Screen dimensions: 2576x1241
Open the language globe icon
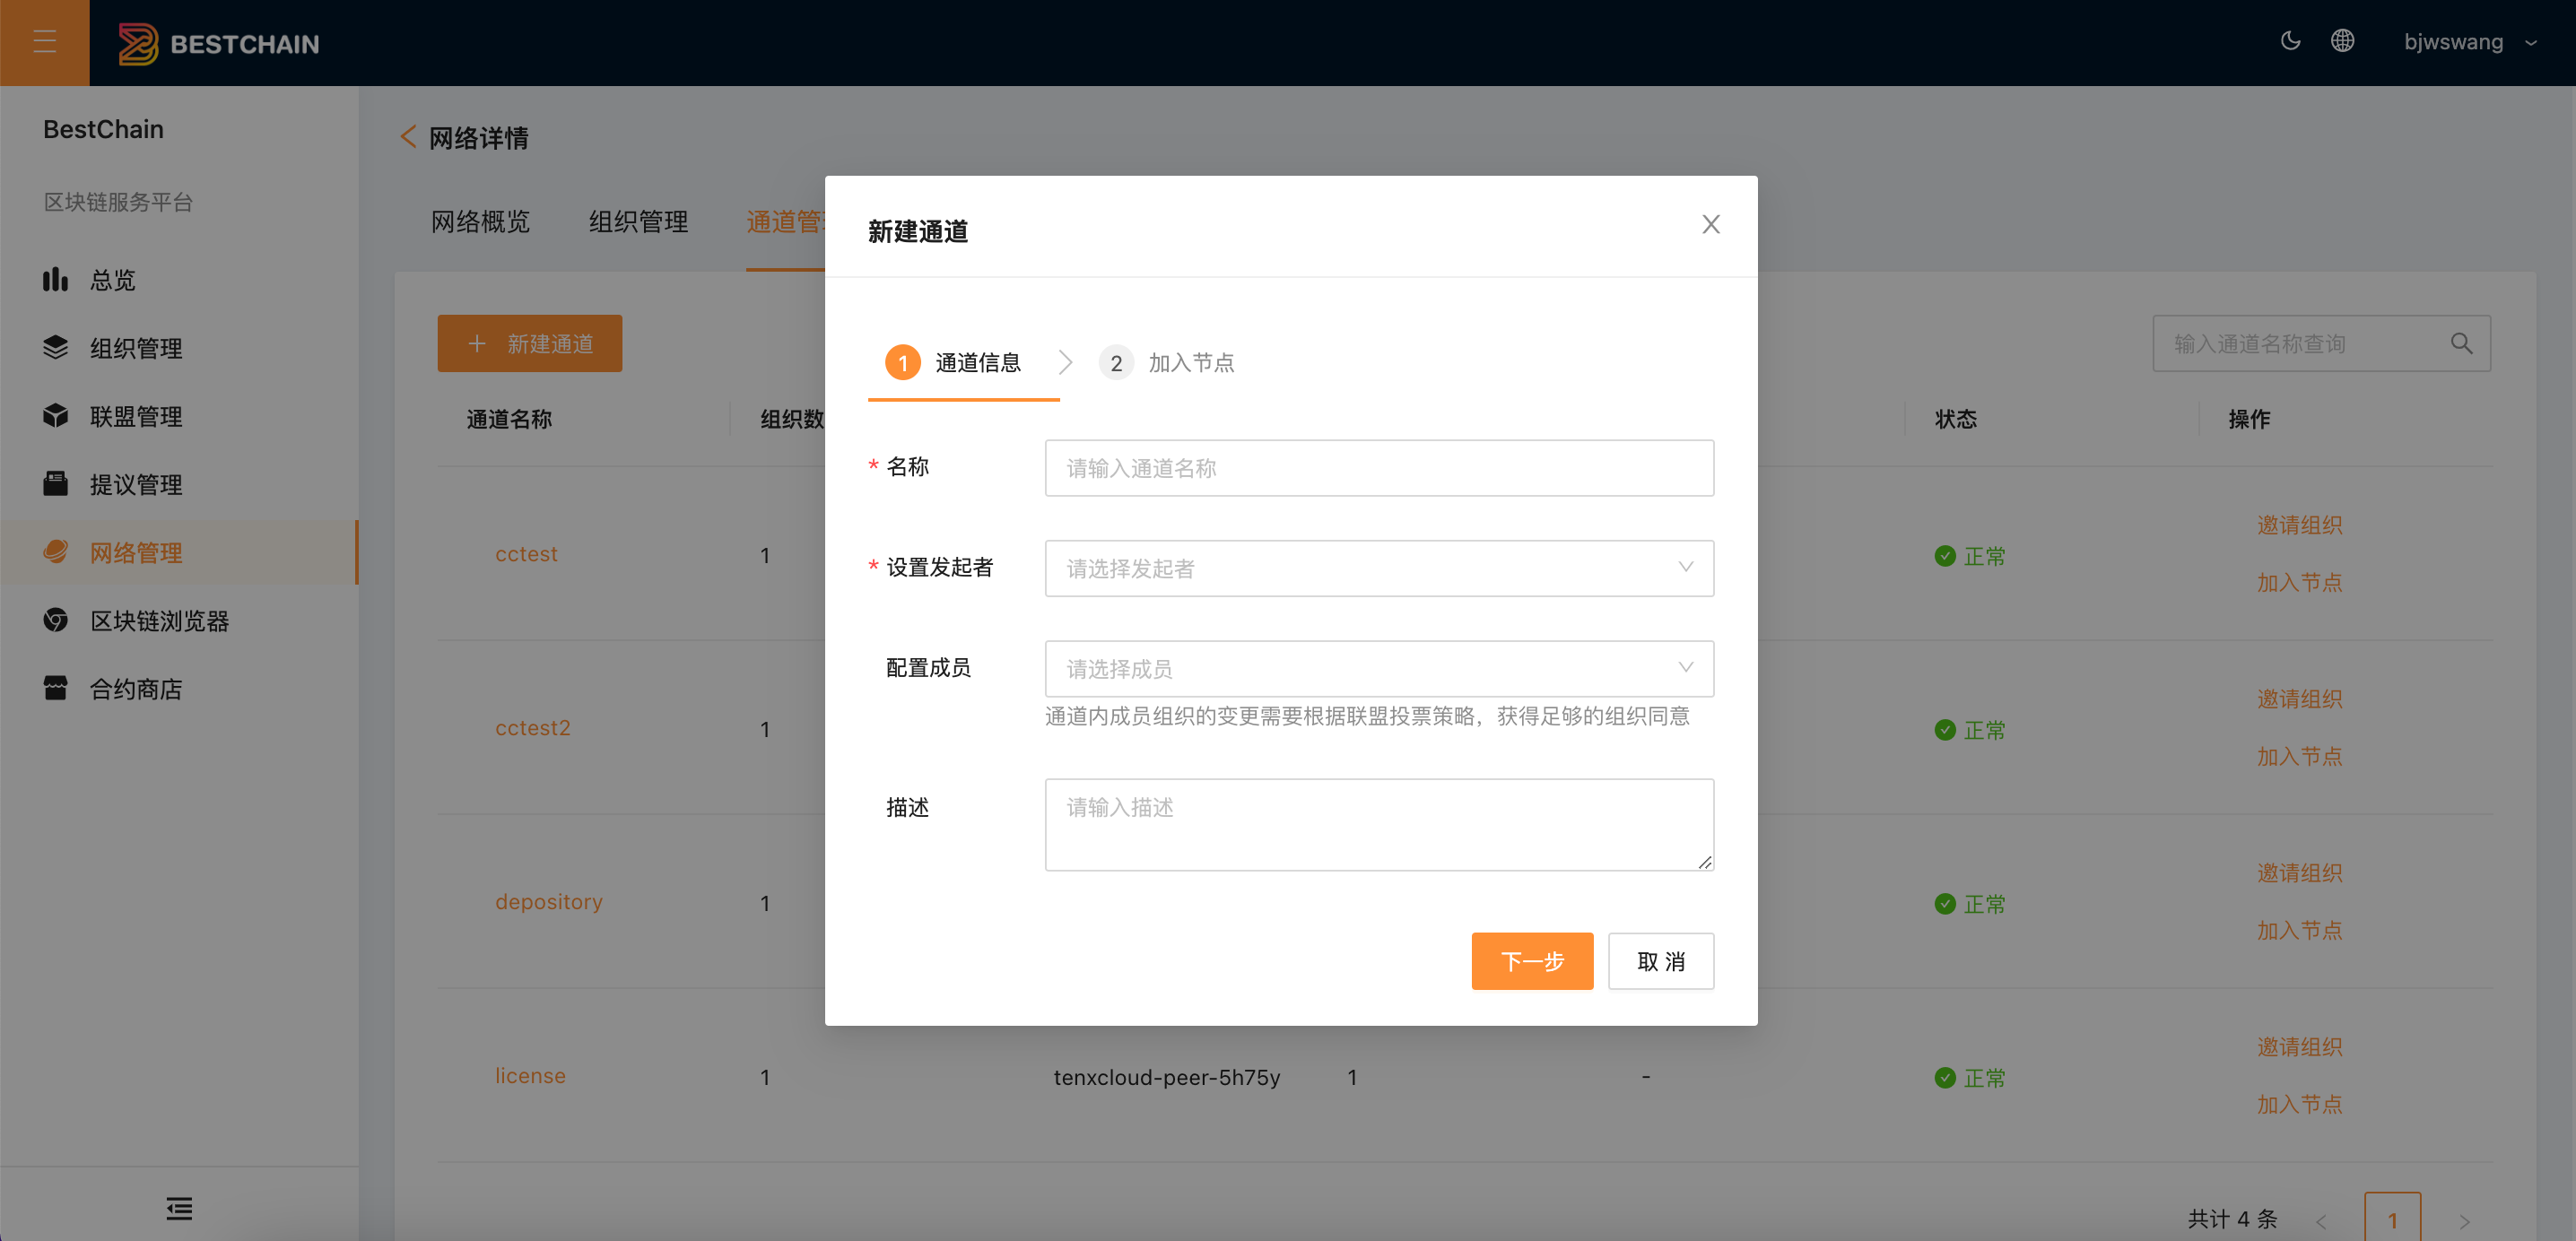2342,41
